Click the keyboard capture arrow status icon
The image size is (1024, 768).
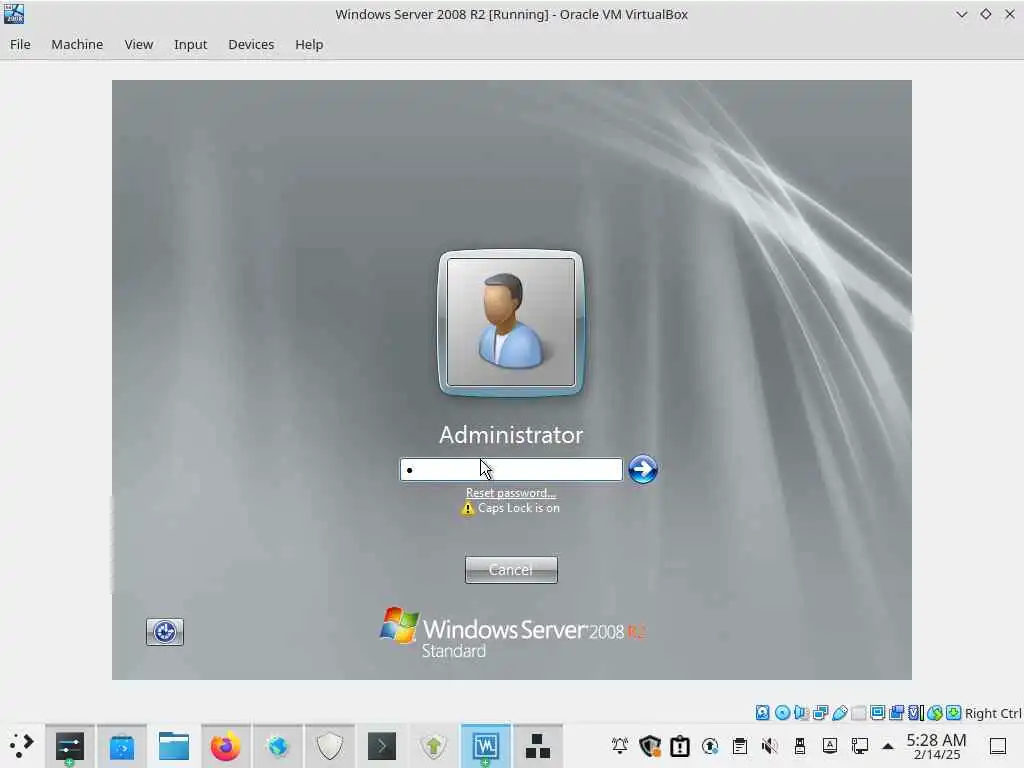[953, 712]
